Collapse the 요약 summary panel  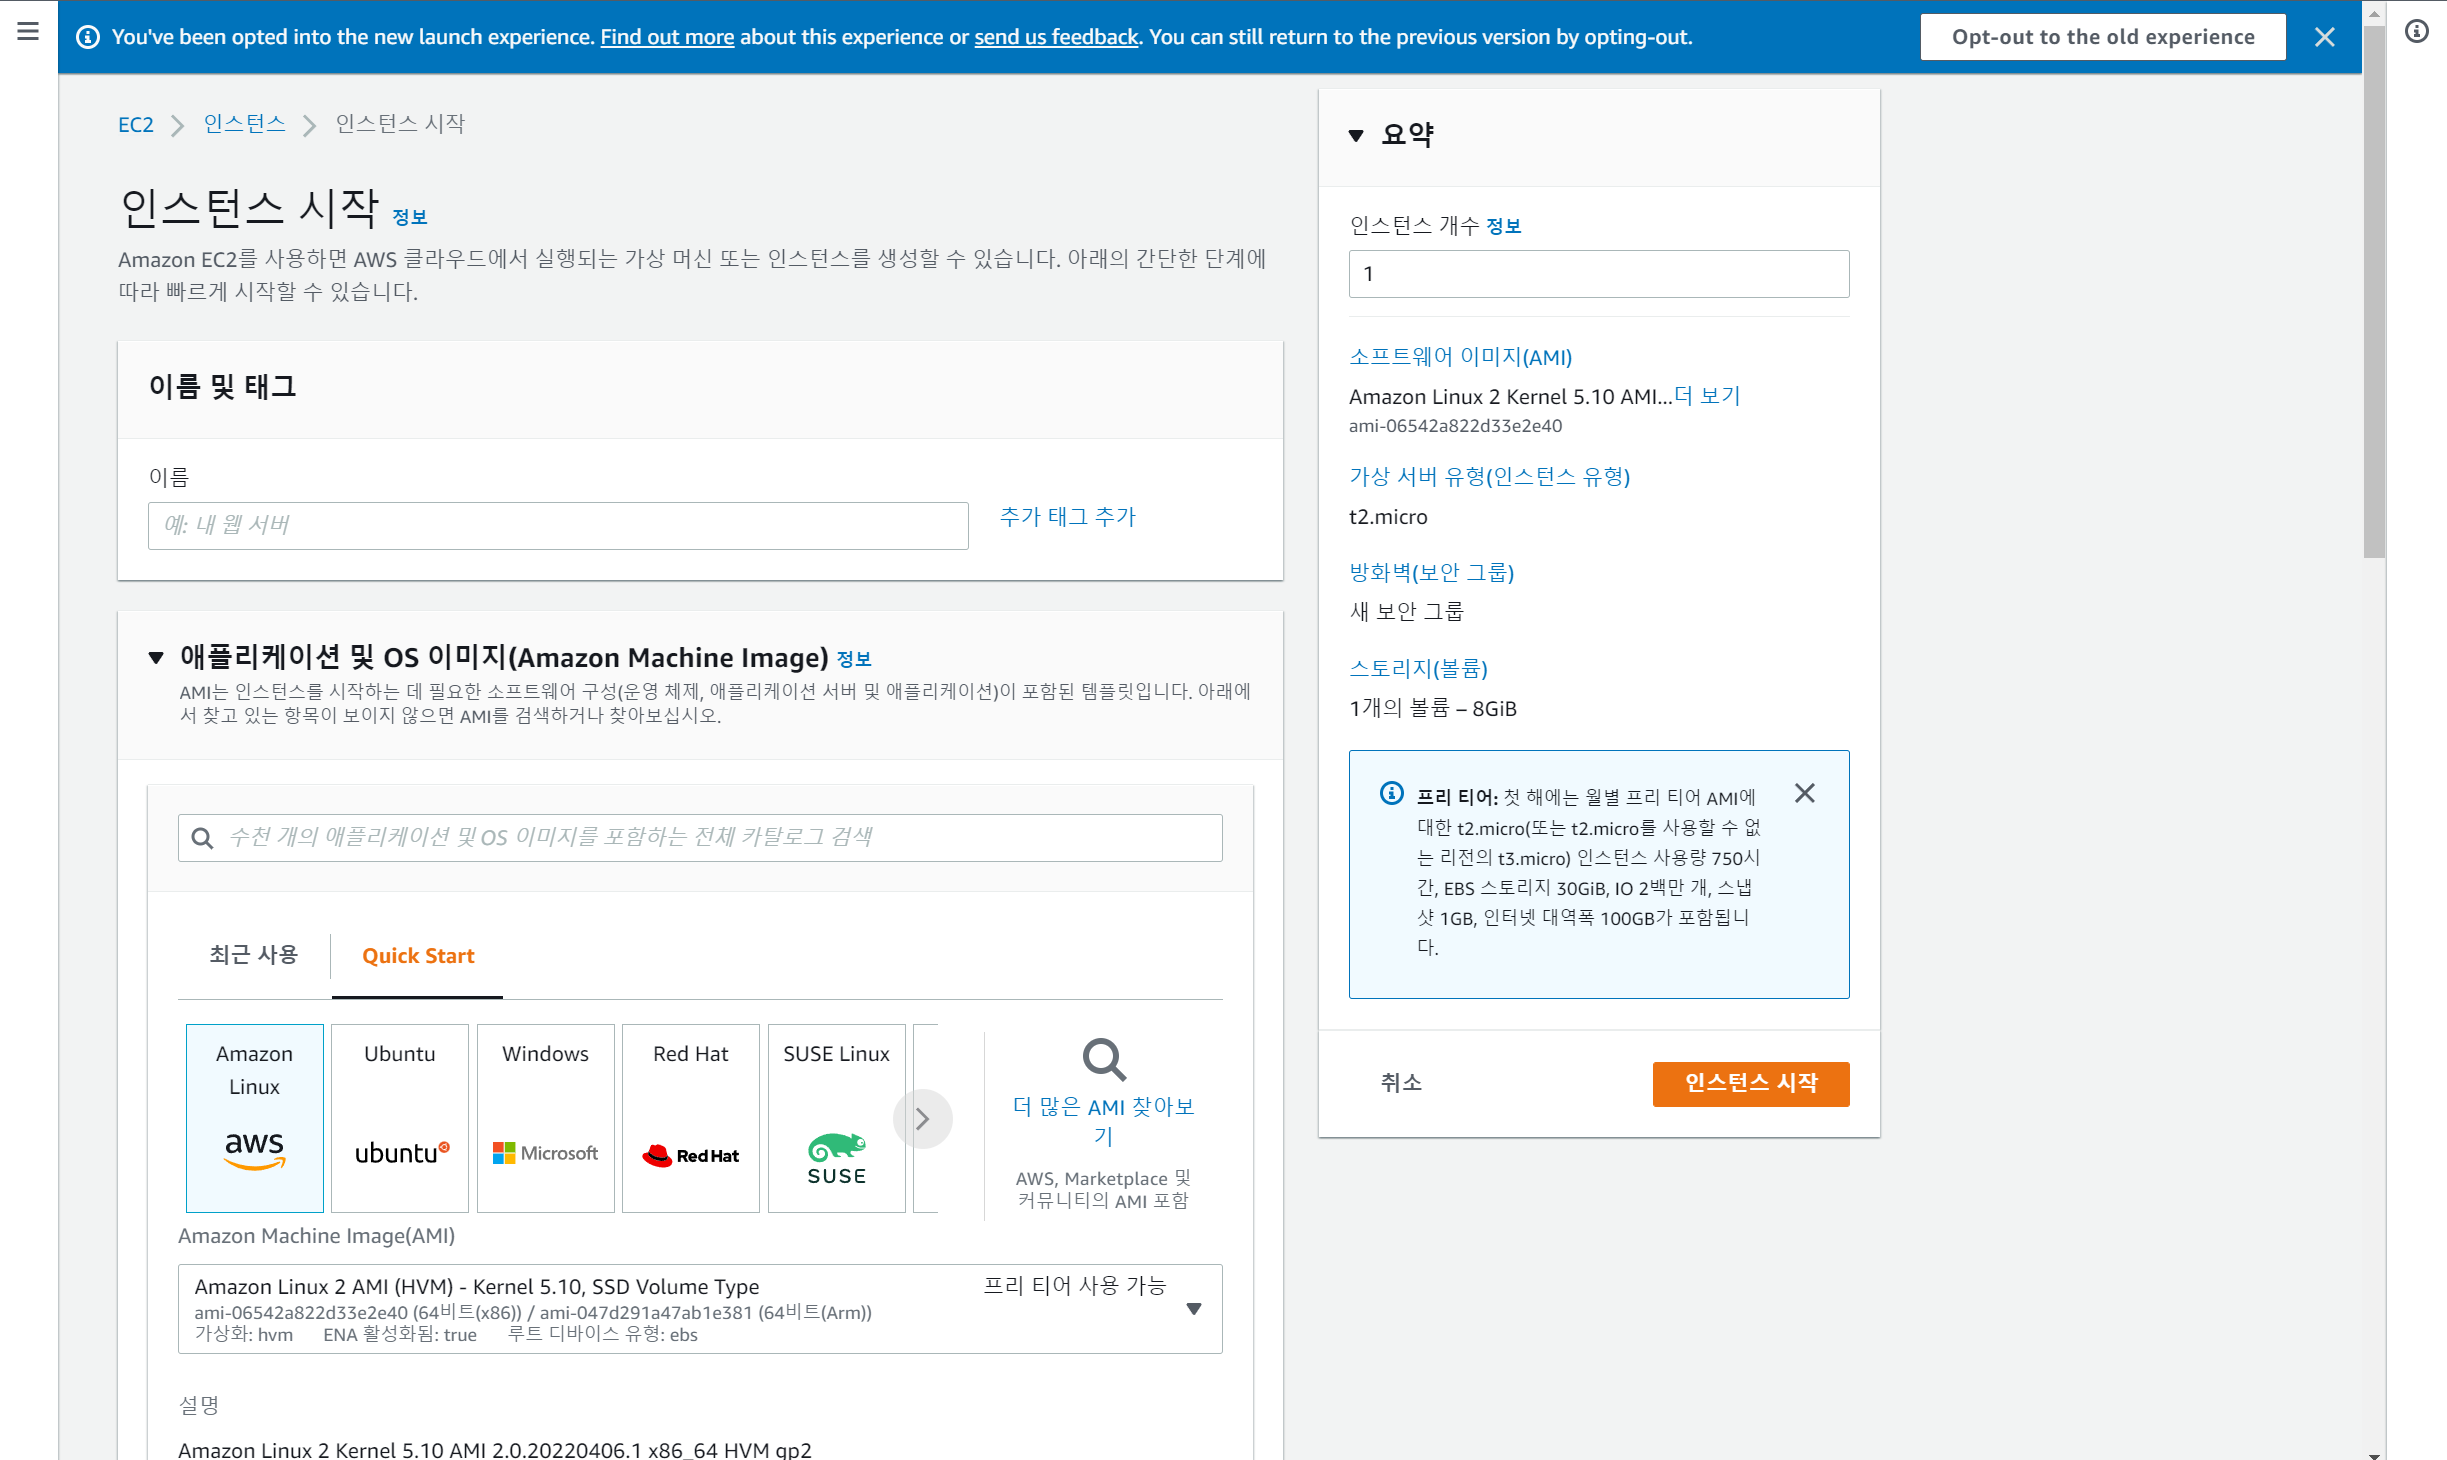1356,135
